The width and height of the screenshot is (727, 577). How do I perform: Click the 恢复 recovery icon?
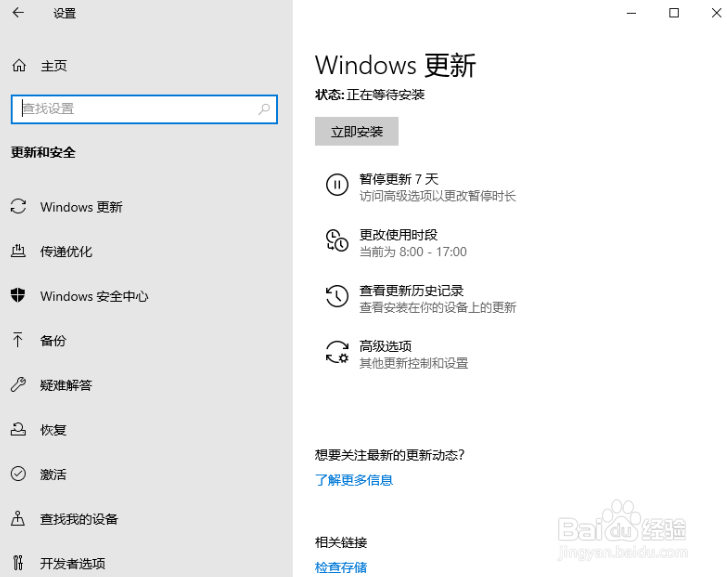pos(18,429)
